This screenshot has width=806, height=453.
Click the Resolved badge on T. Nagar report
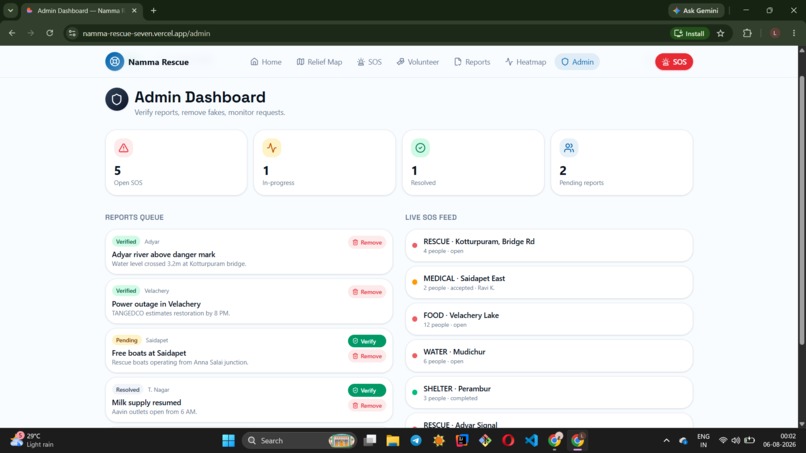coord(127,389)
